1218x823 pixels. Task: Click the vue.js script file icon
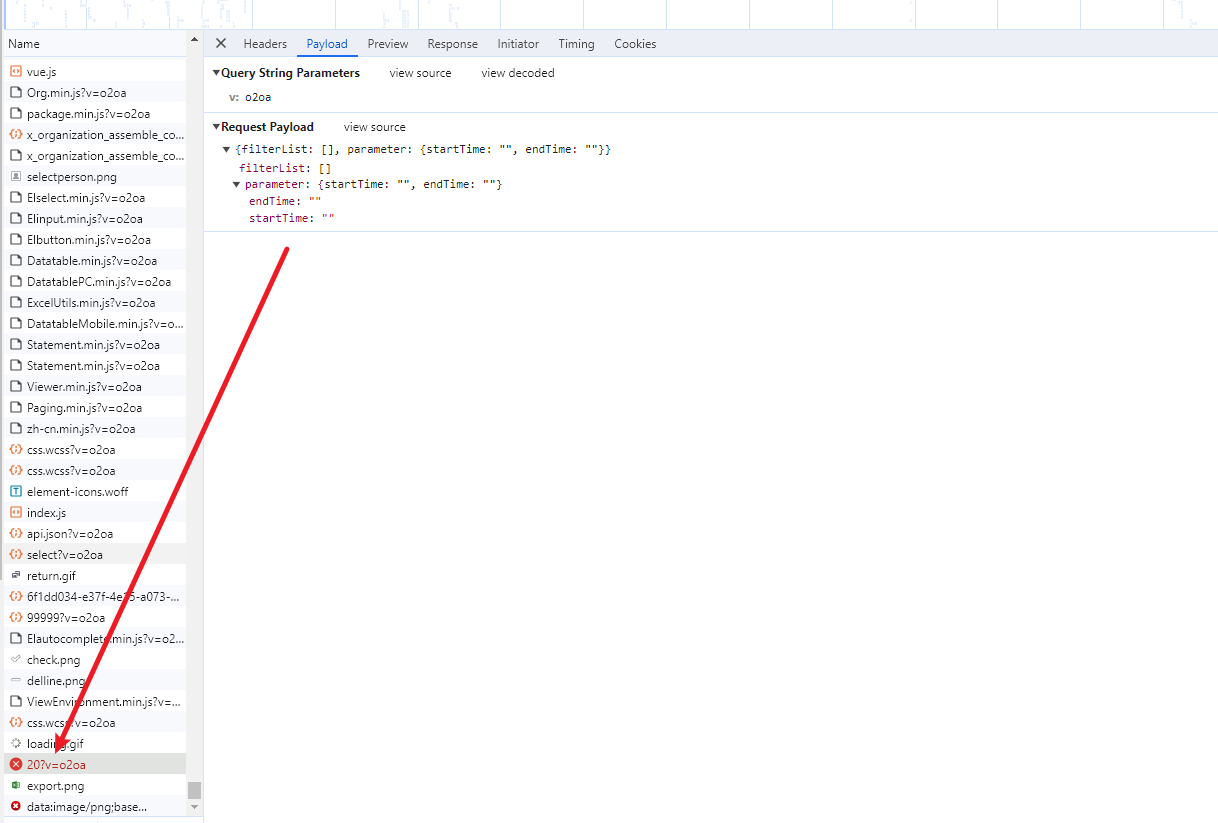[x=16, y=71]
